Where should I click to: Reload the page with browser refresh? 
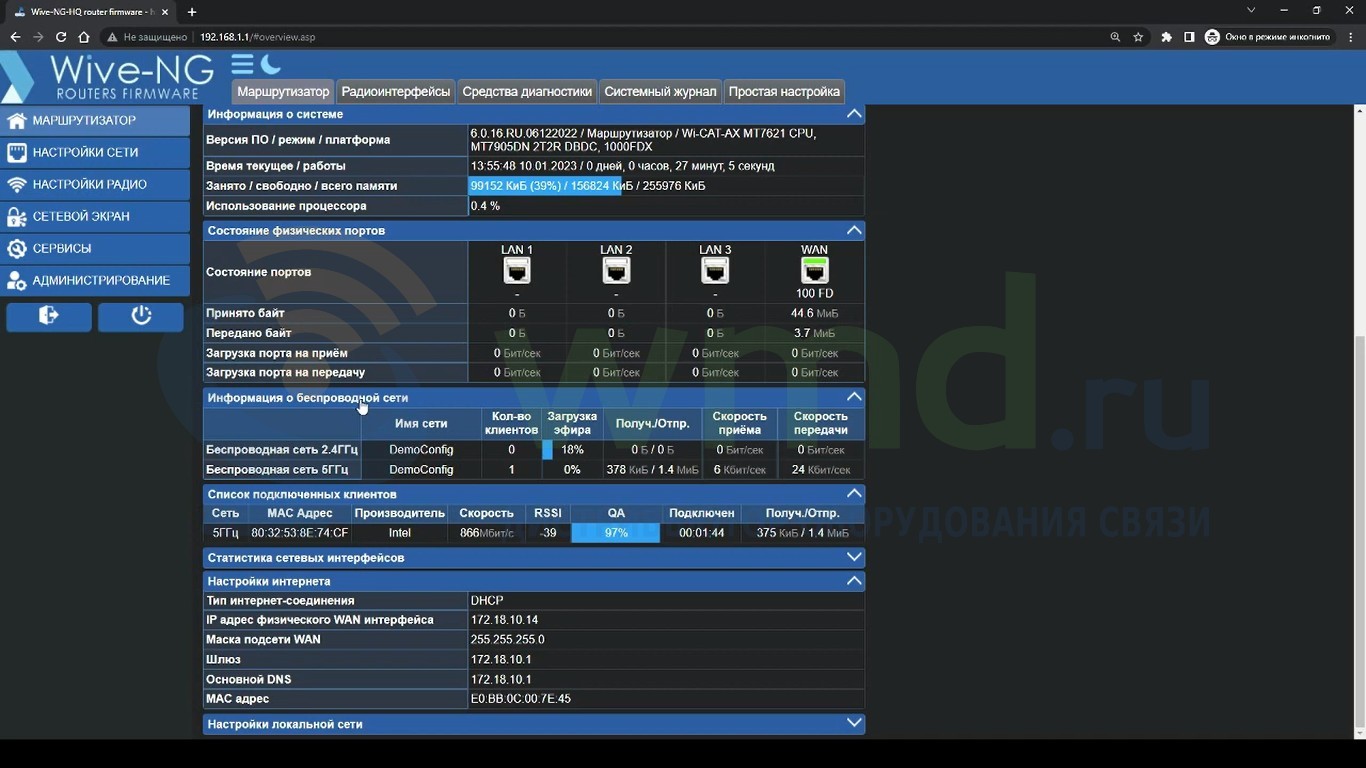61,37
